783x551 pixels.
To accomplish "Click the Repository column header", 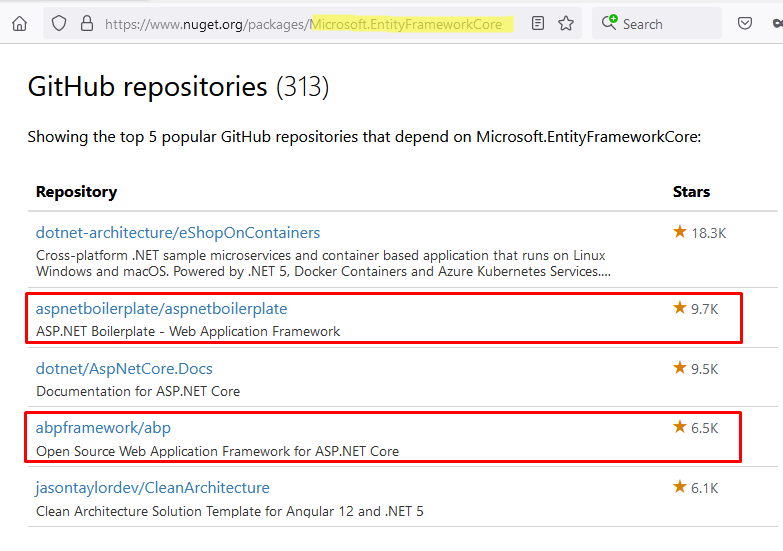I will pos(76,192).
